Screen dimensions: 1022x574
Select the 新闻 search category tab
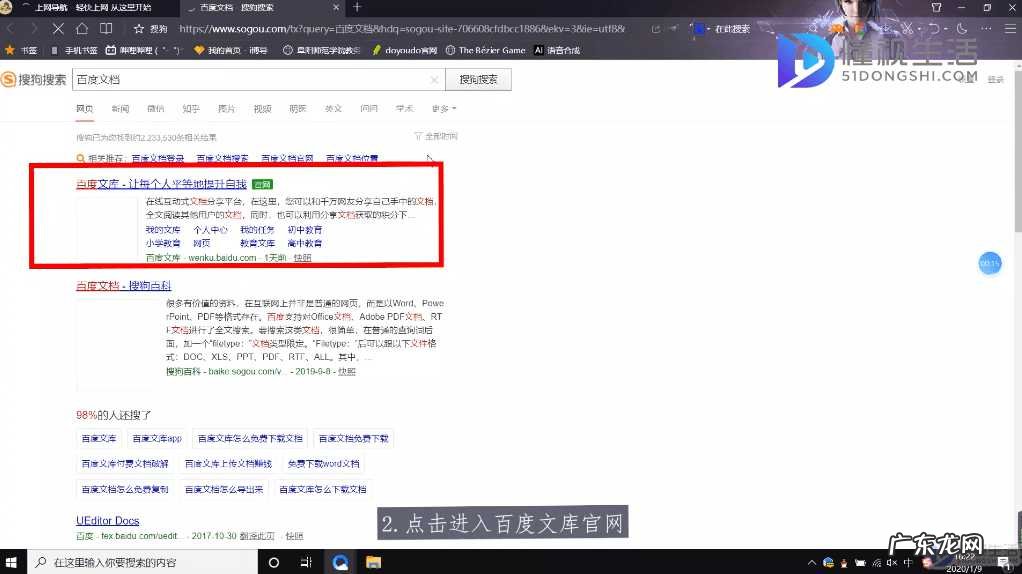click(x=120, y=109)
